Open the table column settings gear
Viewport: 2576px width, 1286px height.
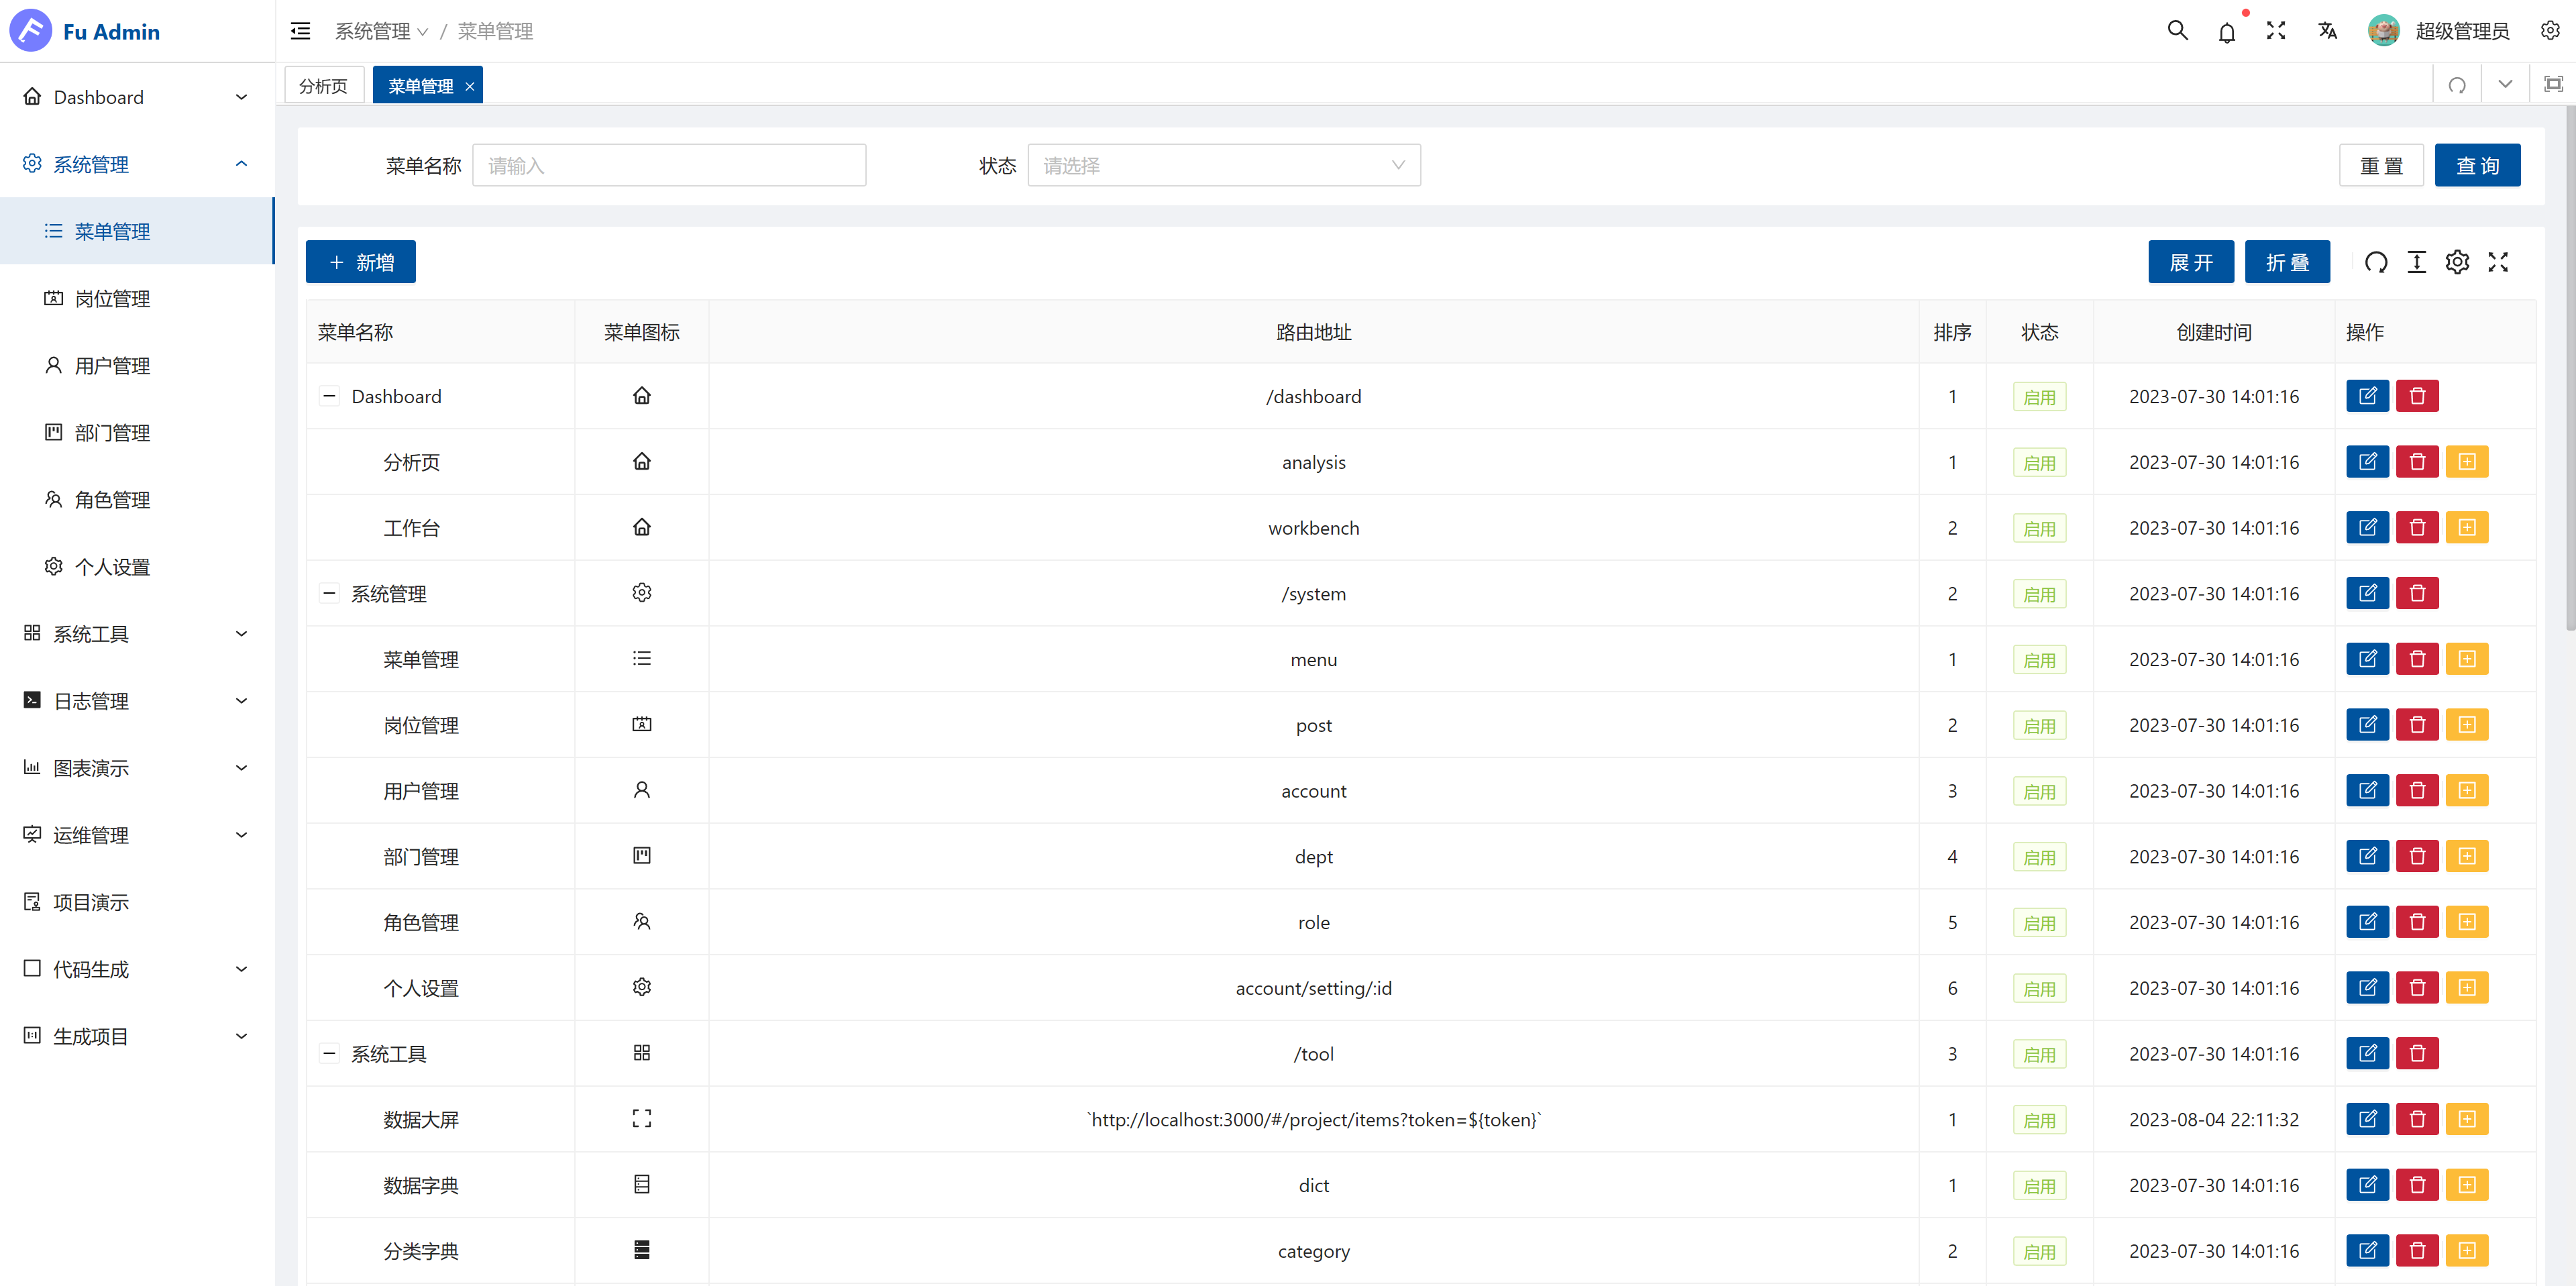coord(2457,262)
